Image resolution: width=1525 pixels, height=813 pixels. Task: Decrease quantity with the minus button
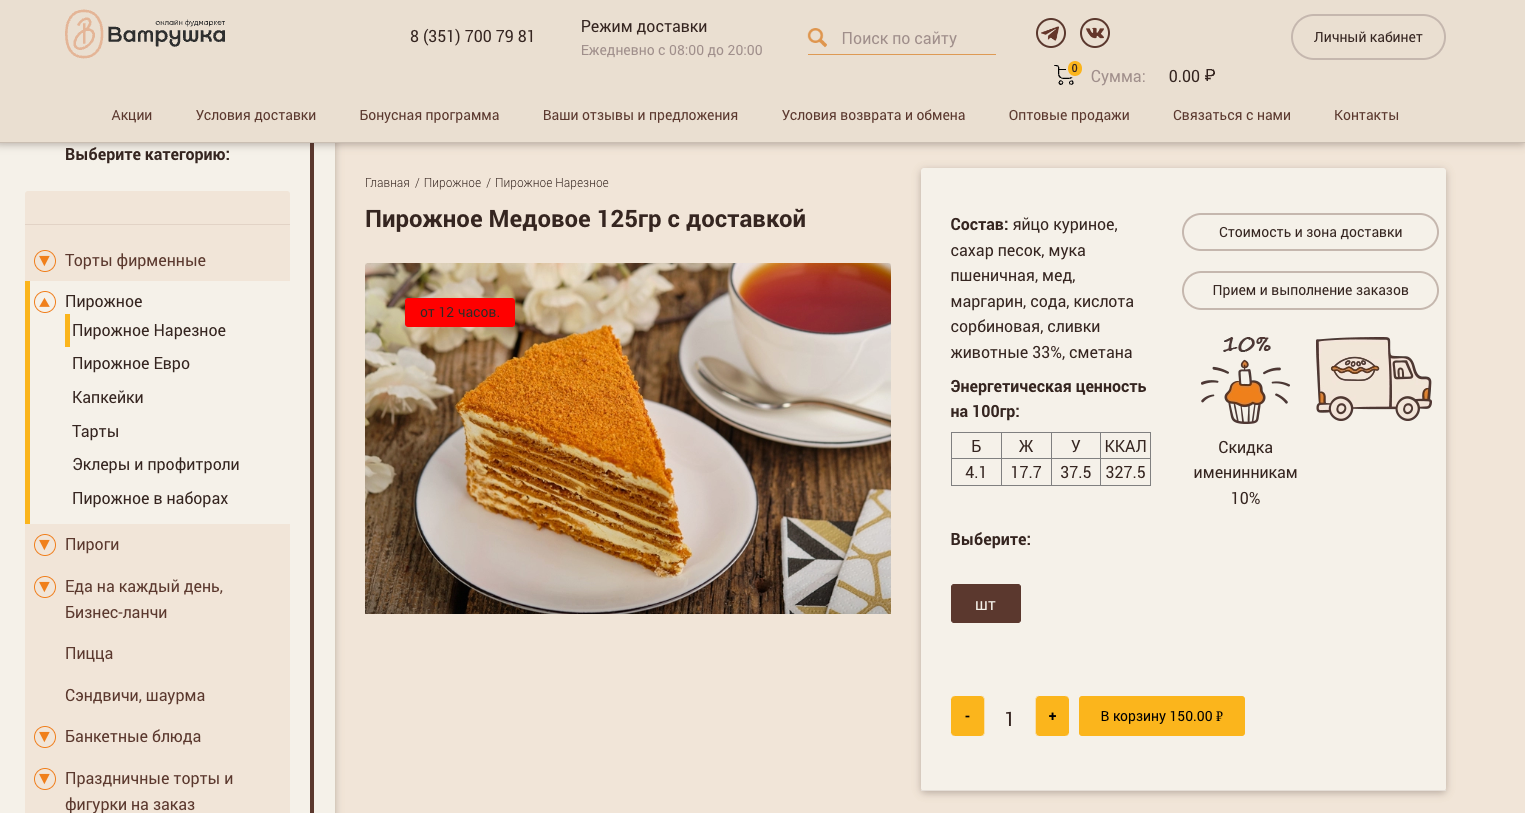pos(967,716)
